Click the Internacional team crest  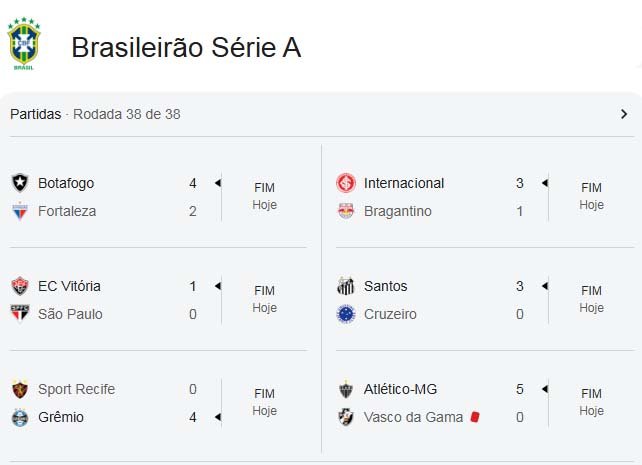346,183
